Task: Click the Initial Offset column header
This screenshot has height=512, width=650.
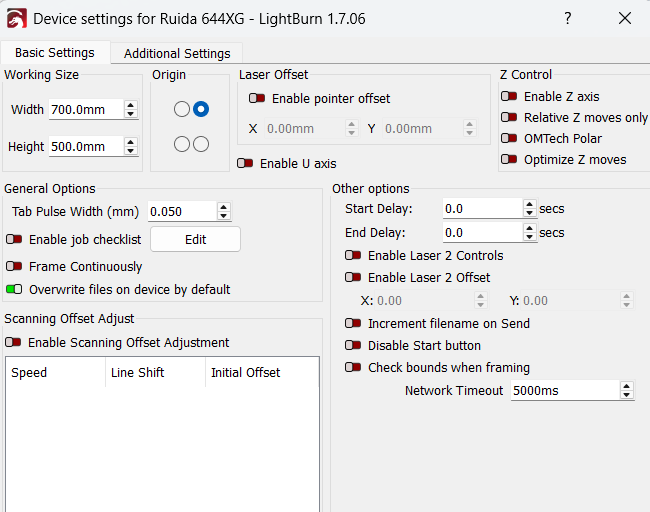Action: coord(262,372)
